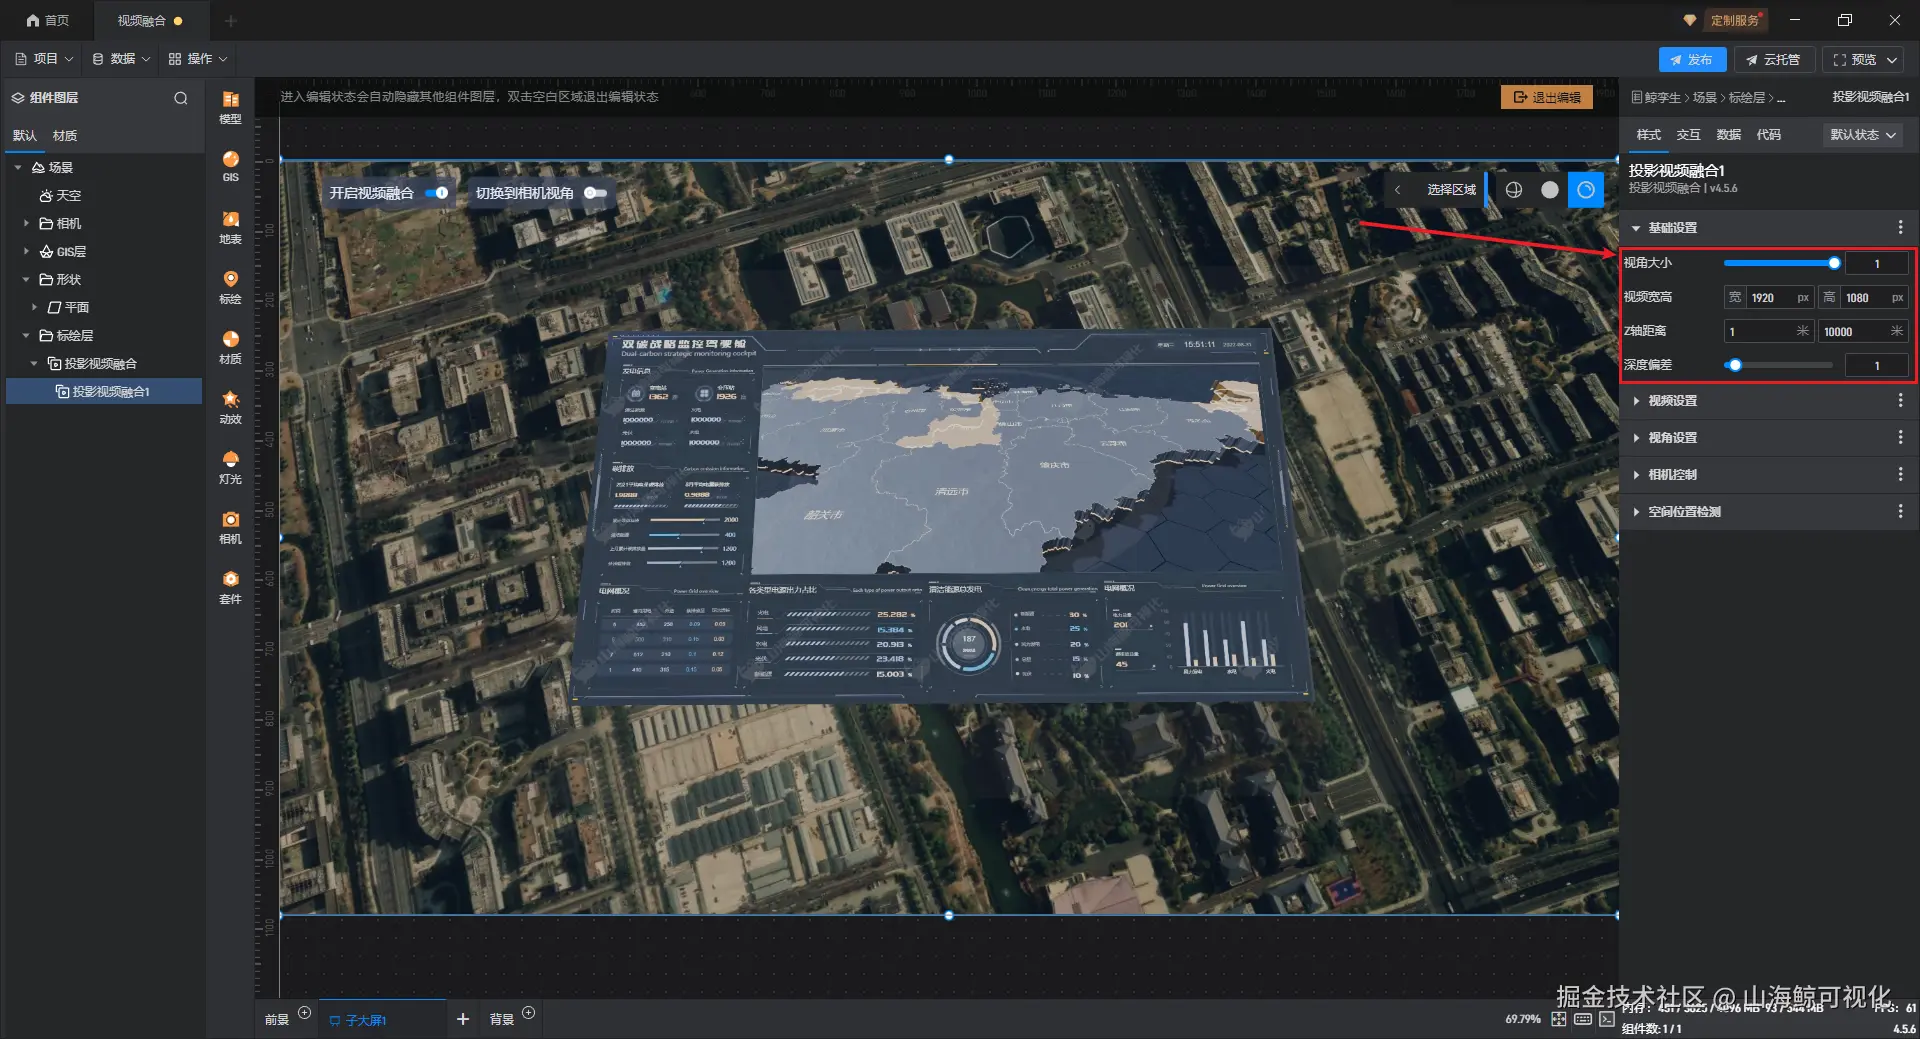Viewport: 1920px width, 1039px height.
Task: Open the 灯光 lighting component category
Action: 230,467
